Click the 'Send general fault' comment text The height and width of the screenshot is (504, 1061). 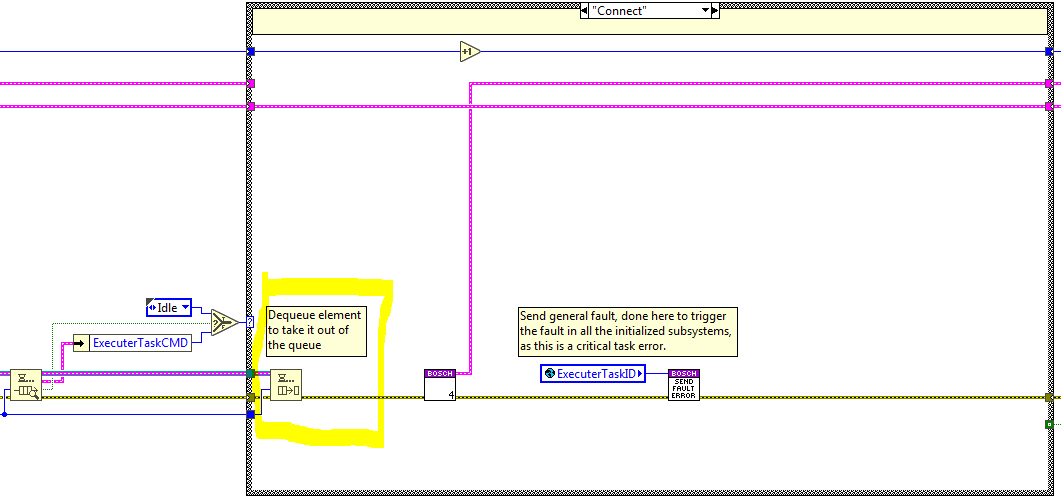[627, 331]
